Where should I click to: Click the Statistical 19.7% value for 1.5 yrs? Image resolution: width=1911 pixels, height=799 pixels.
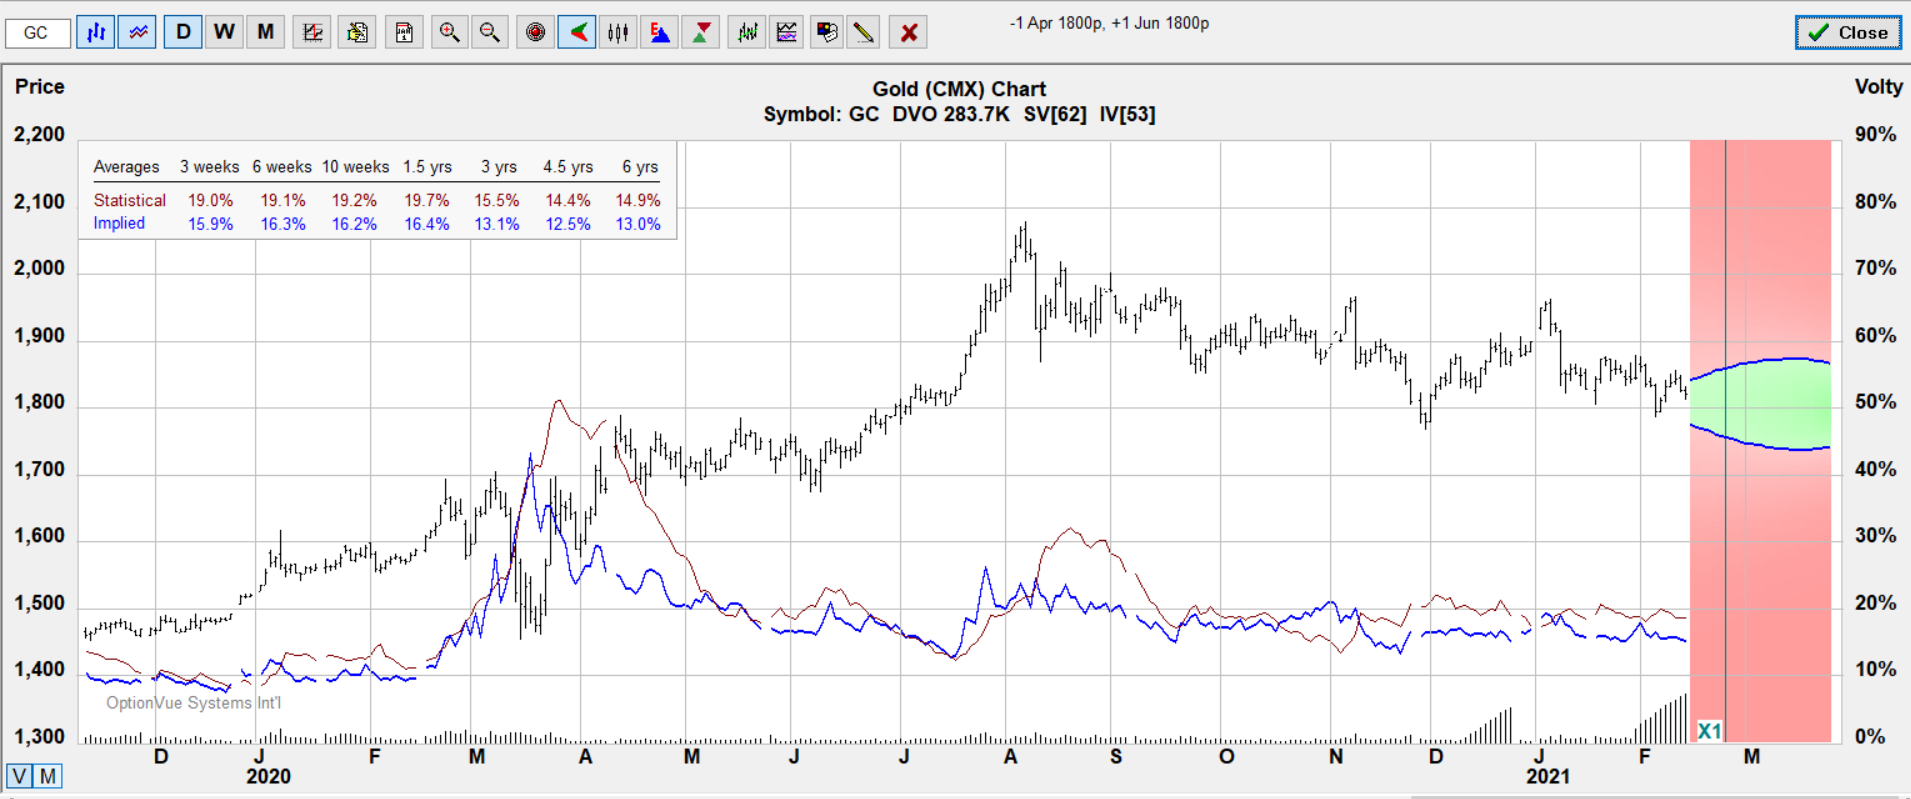point(427,200)
